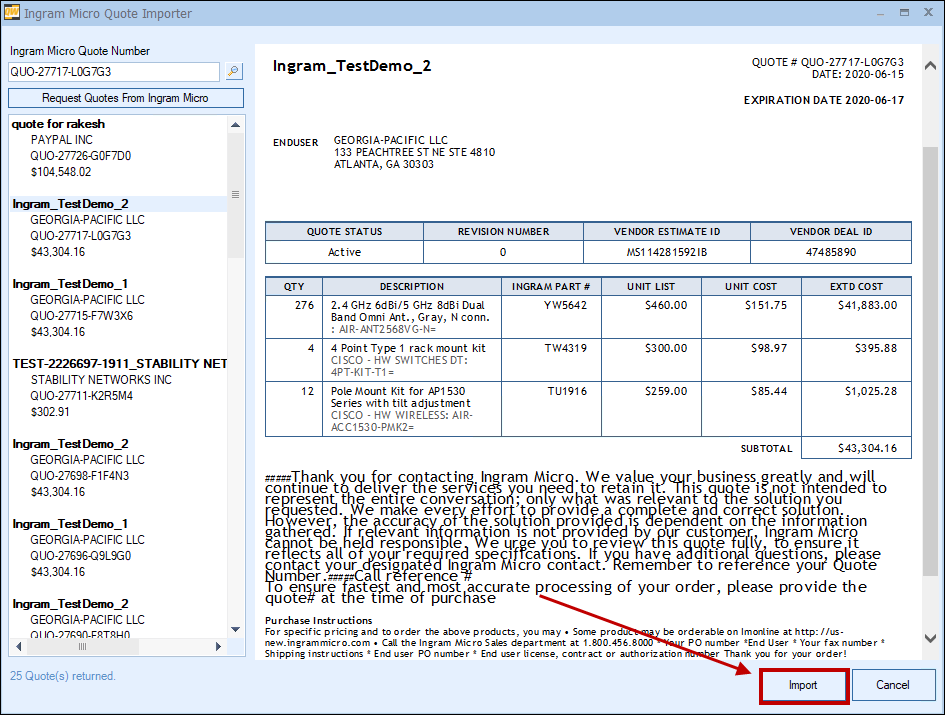This screenshot has height=715, width=945.
Task: Click the ENDUSER label
Action: [x=295, y=142]
